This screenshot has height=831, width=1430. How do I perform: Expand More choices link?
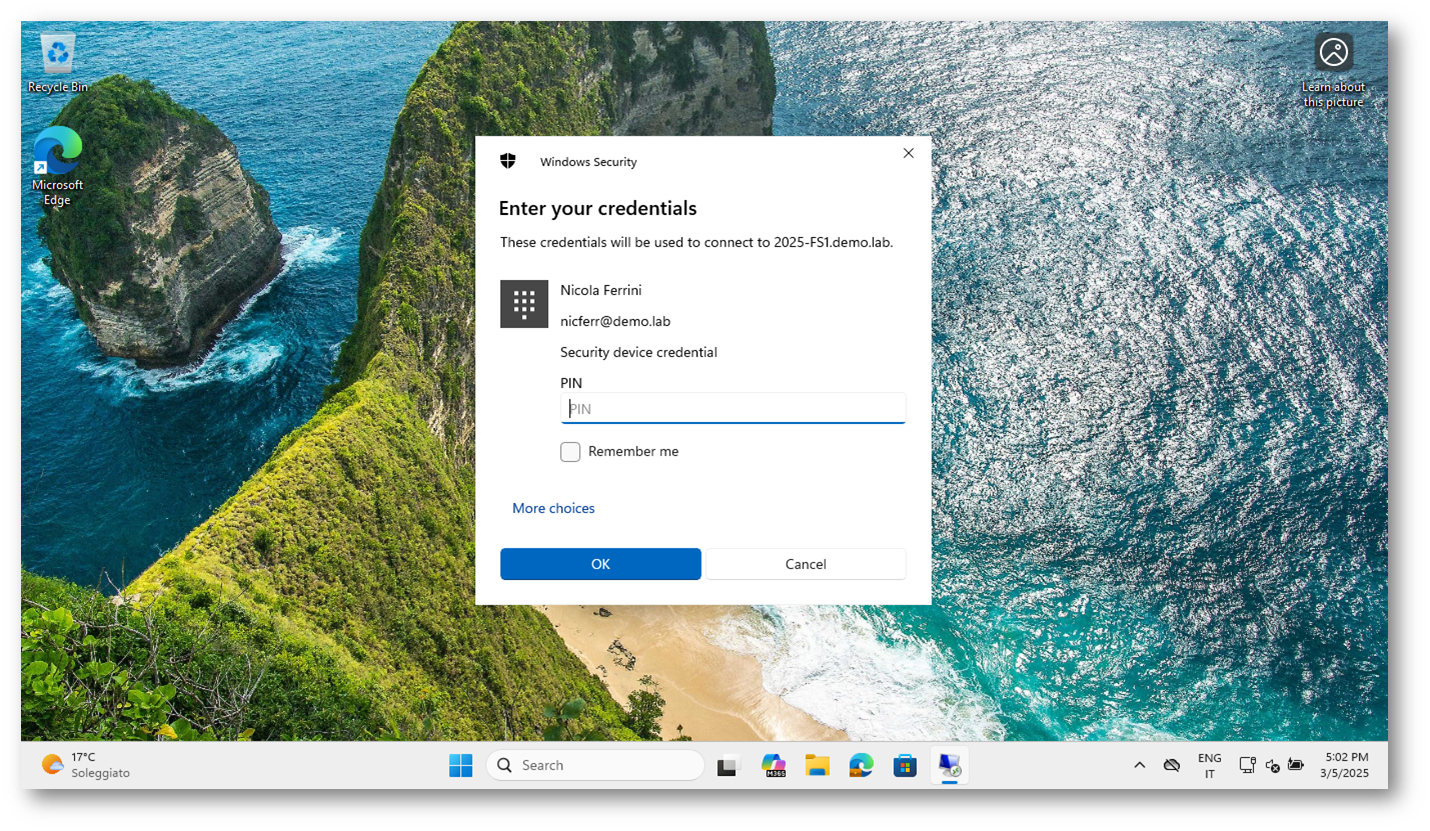click(553, 508)
